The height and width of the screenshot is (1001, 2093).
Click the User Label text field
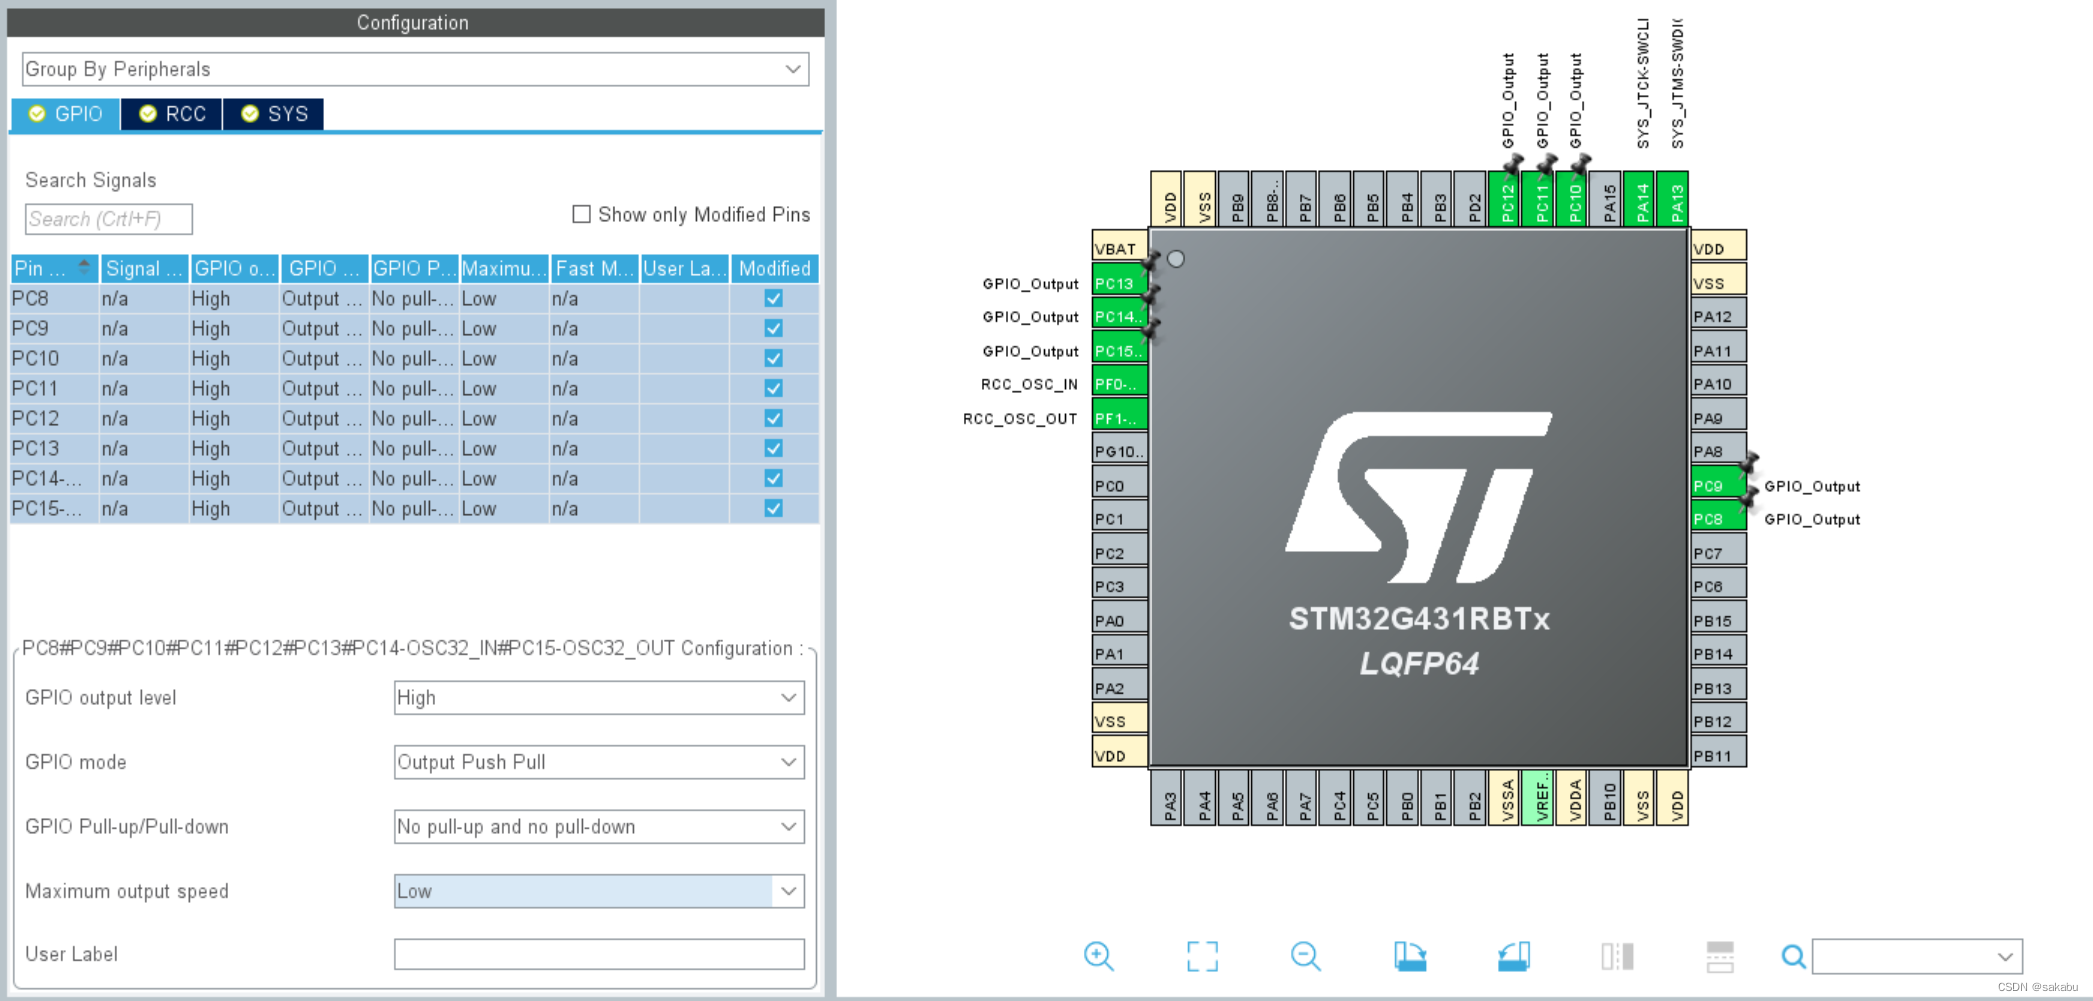click(x=599, y=954)
